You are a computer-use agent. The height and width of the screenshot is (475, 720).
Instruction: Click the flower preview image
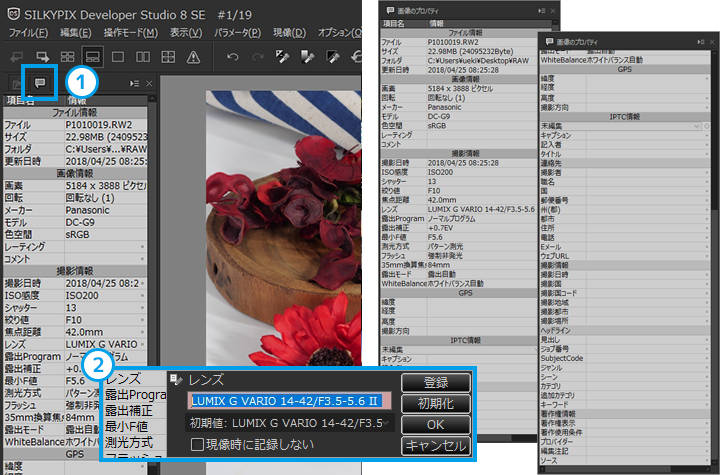click(283, 228)
